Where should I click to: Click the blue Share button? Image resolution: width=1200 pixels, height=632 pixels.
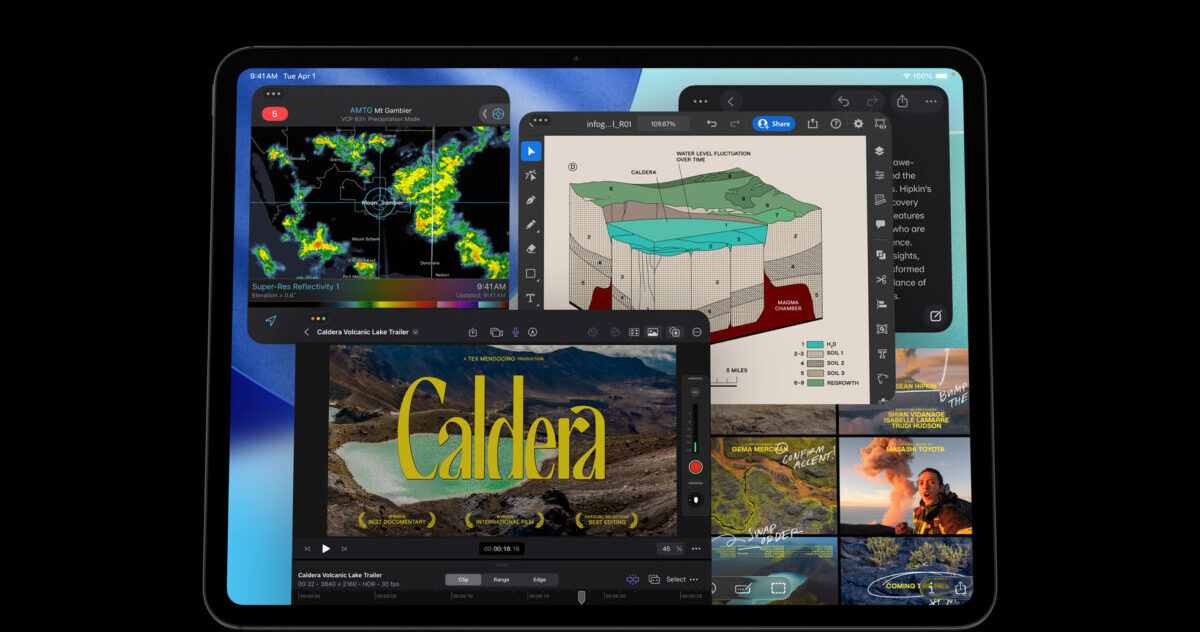tap(774, 124)
